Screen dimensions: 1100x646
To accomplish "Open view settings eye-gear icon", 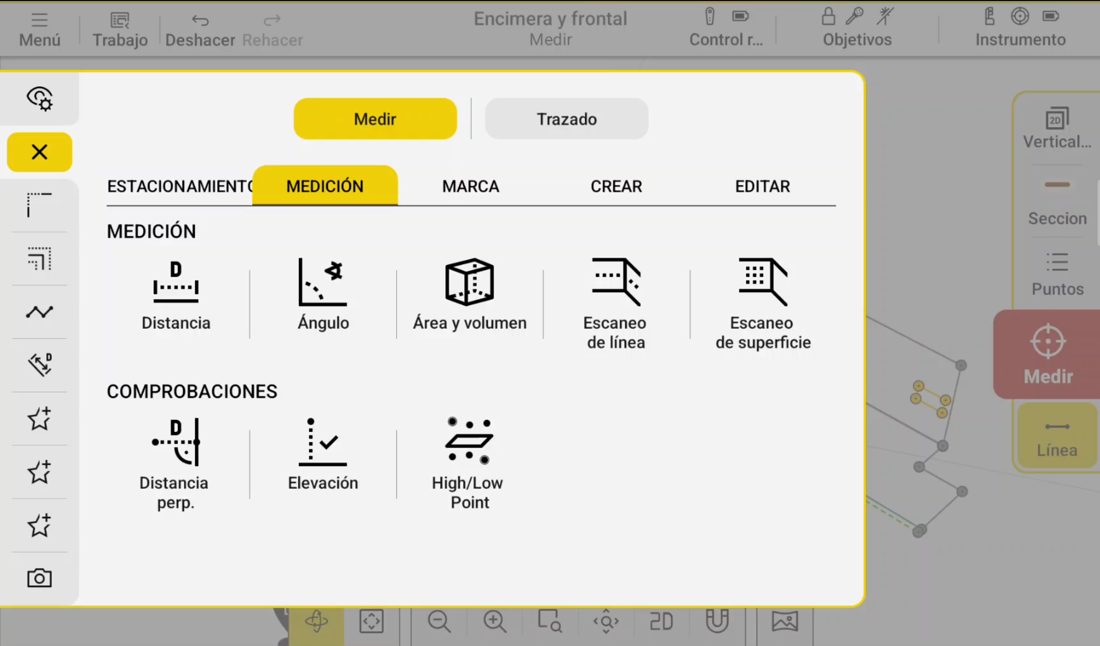I will coord(39,98).
